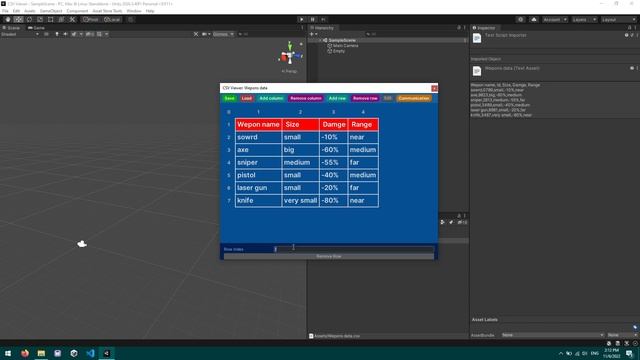Select the Hierarchy tab
The image size is (640, 360).
322,28
